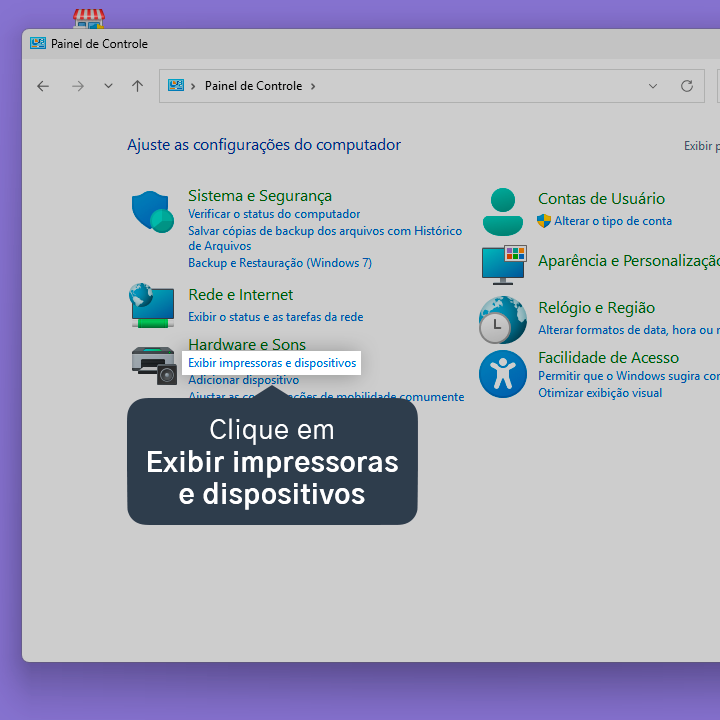Image resolution: width=720 pixels, height=720 pixels.
Task: Click Exibir impressoras e dispositivos
Action: pyautogui.click(x=272, y=363)
